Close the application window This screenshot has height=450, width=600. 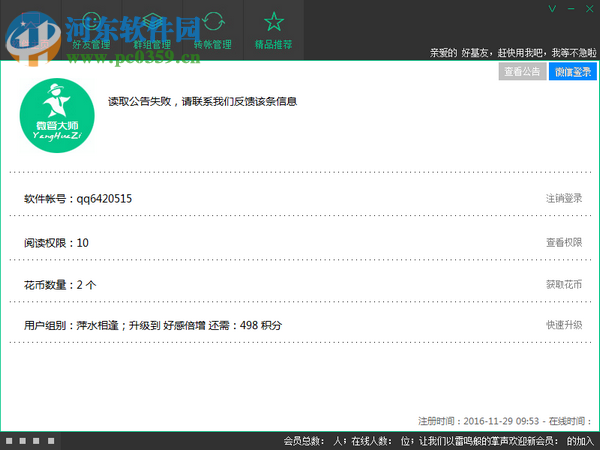tap(590, 8)
